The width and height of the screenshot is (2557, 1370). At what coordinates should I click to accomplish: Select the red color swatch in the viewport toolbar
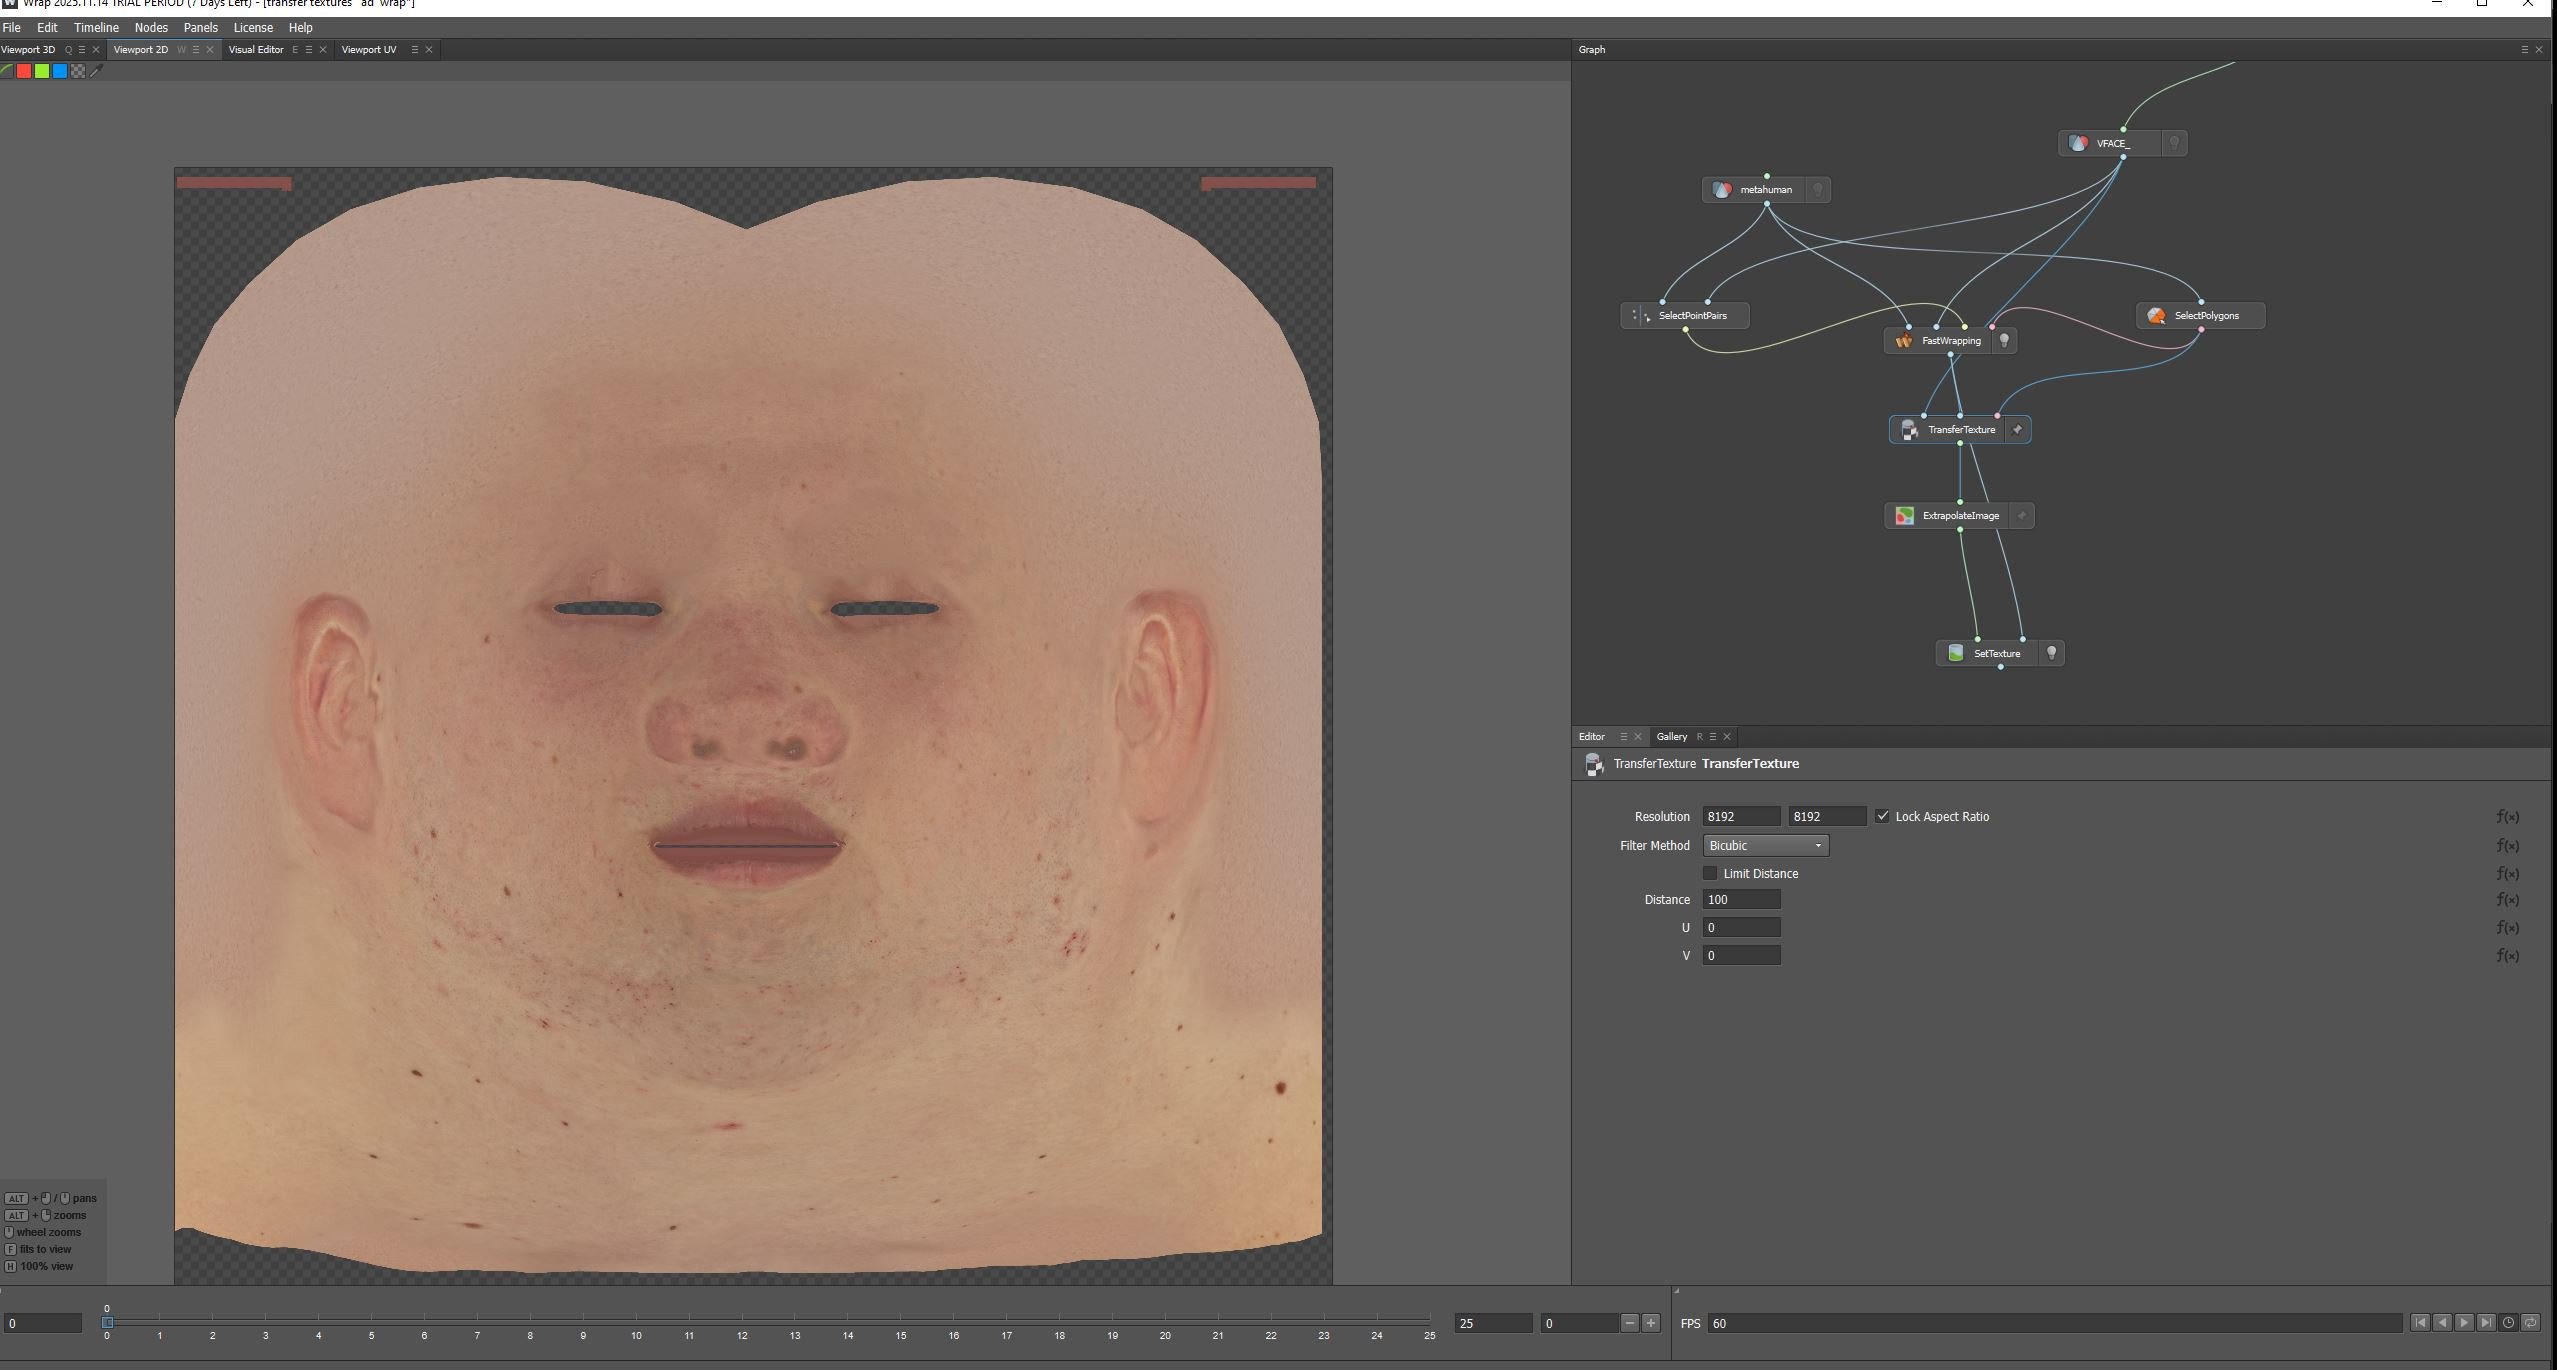click(x=23, y=70)
